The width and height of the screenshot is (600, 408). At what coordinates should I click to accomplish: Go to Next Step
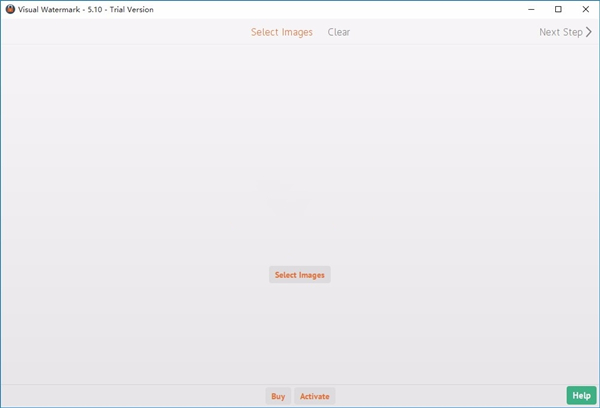[x=561, y=32]
